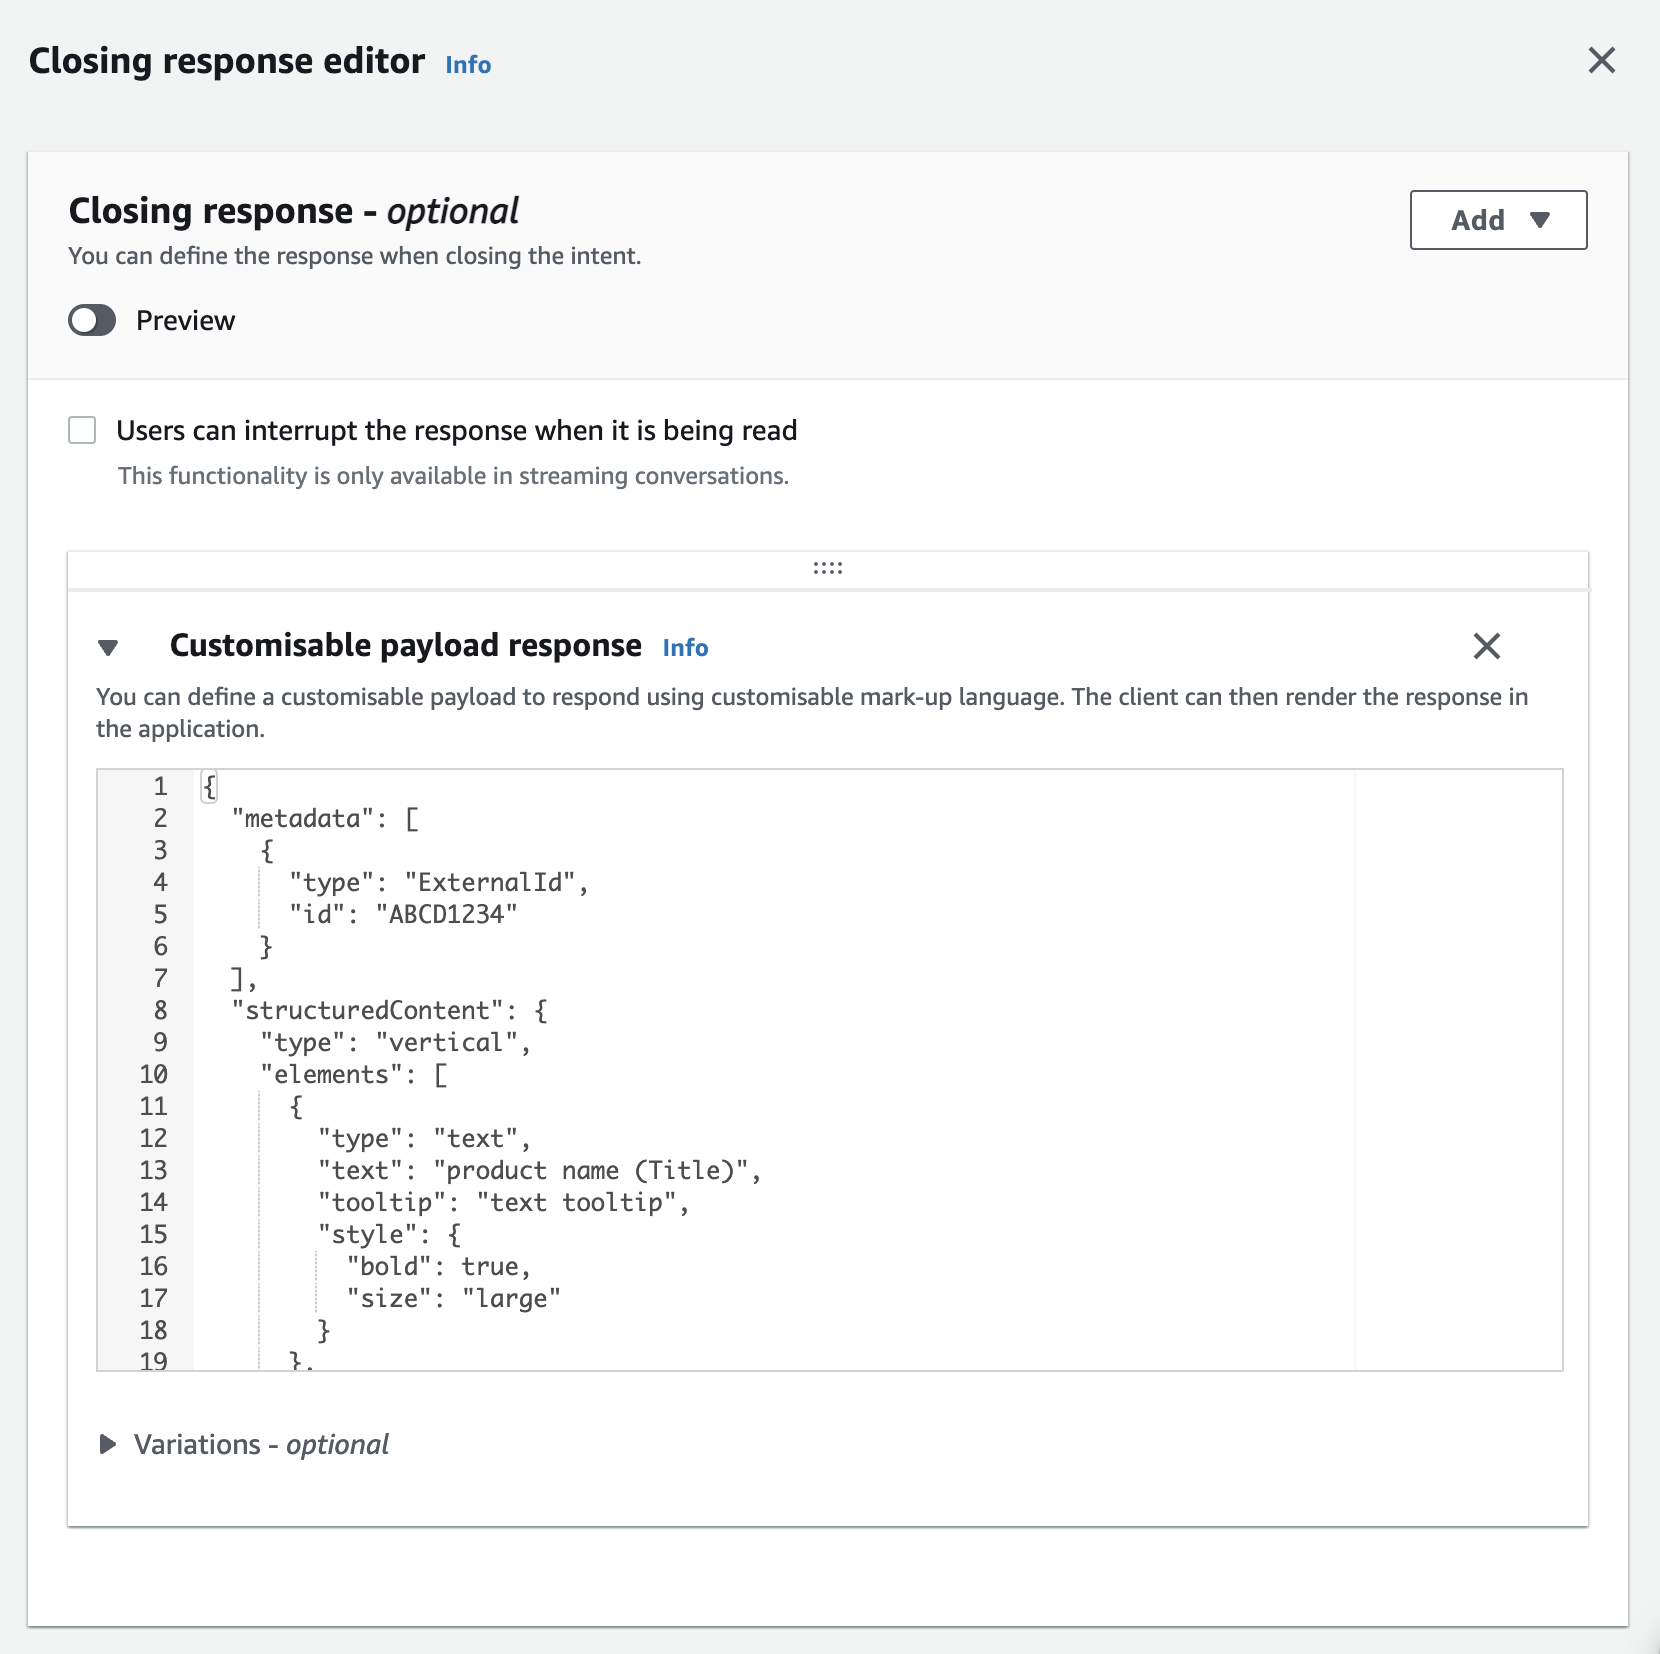Screen dimensions: 1660x1654
Task: Click the "text tooltip" value
Action: pos(577,1203)
